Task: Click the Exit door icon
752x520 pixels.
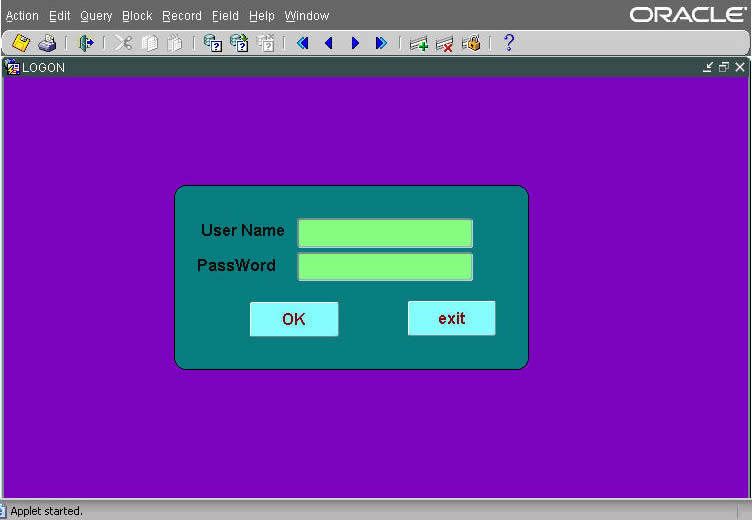Action: [x=86, y=43]
